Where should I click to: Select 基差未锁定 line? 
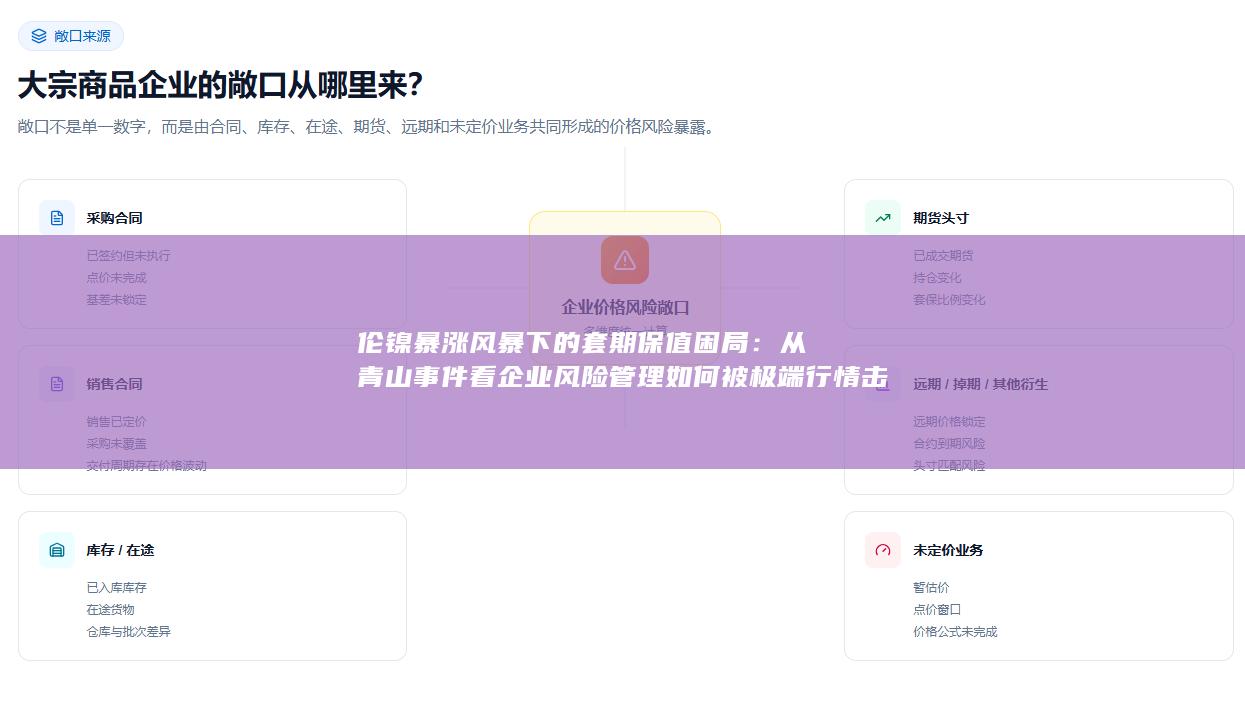117,299
